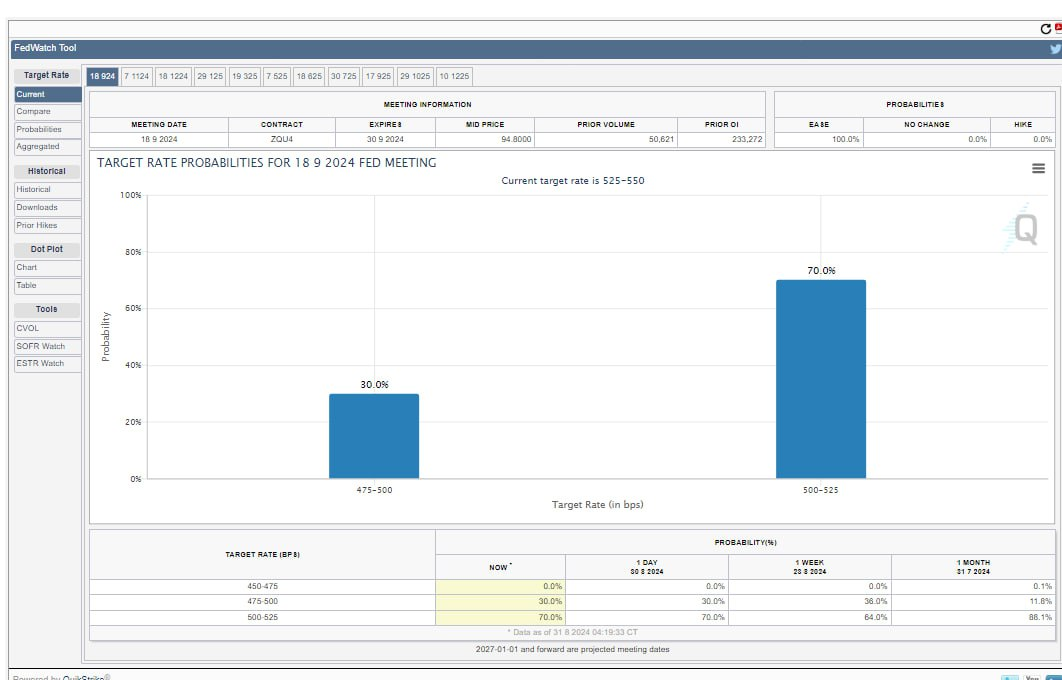Select the 30 725 meeting tab
1062x680 pixels.
[x=343, y=77]
